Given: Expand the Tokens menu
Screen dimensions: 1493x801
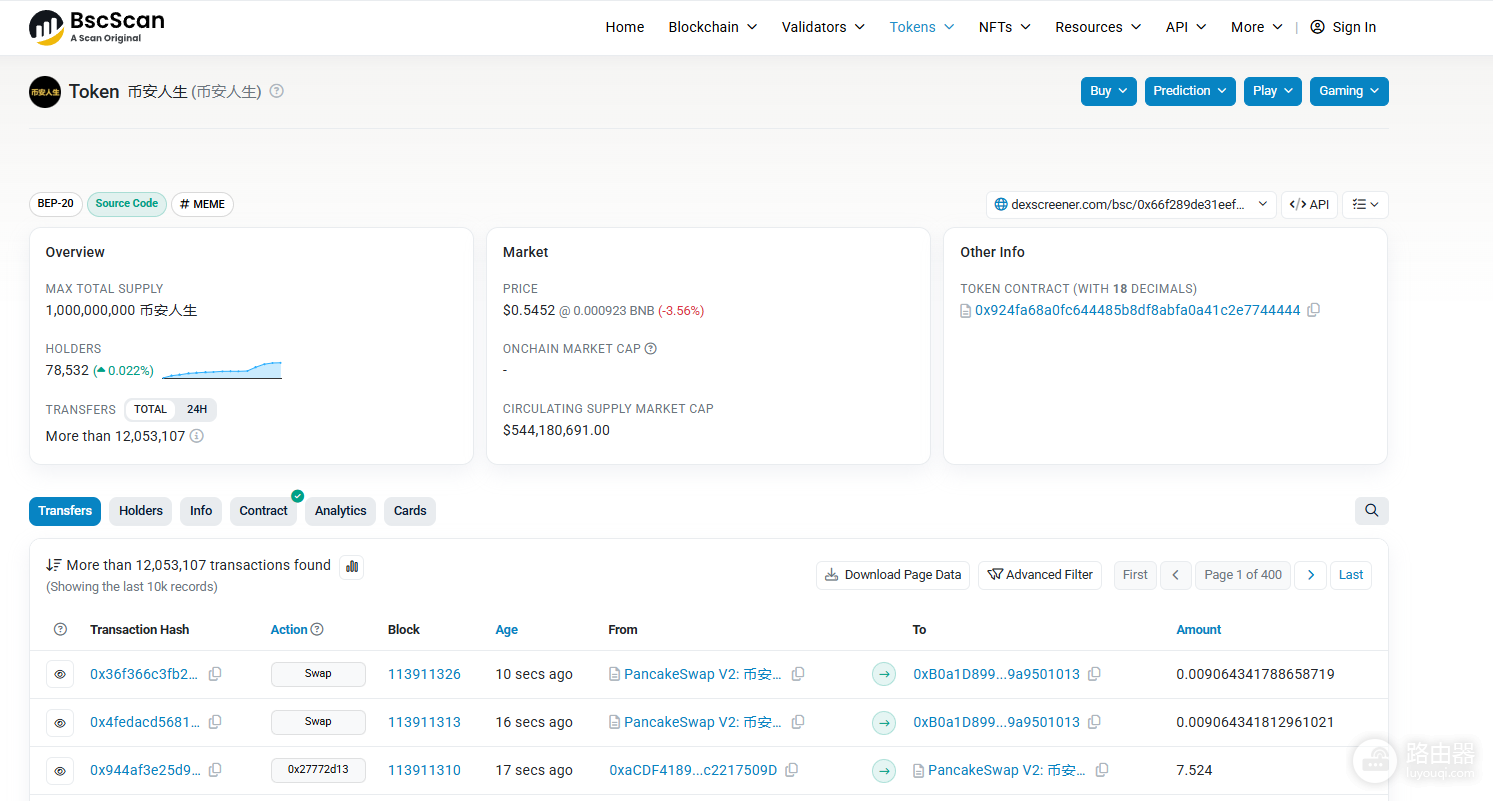Looking at the screenshot, I should pos(922,27).
